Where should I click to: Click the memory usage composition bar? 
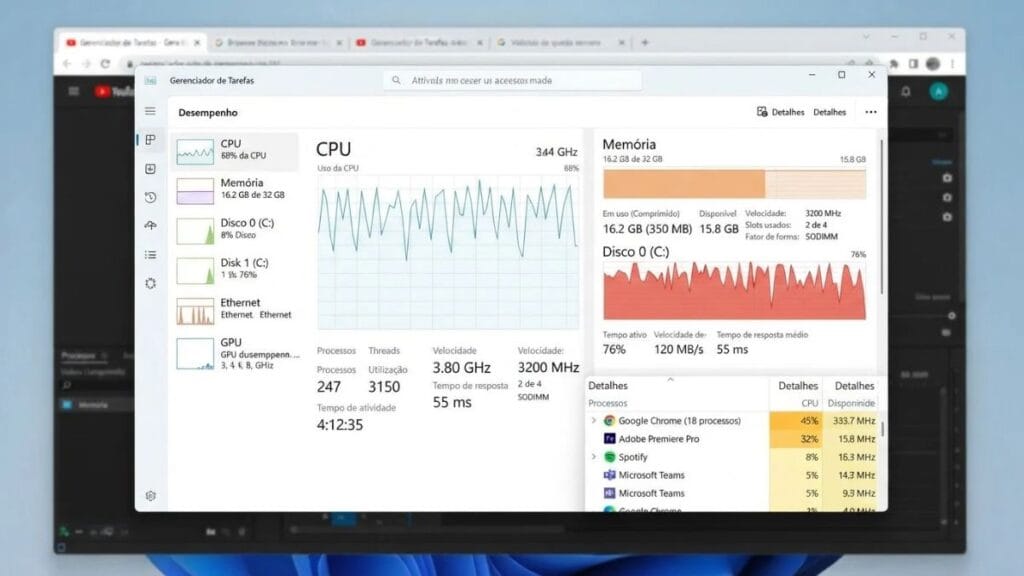click(734, 184)
